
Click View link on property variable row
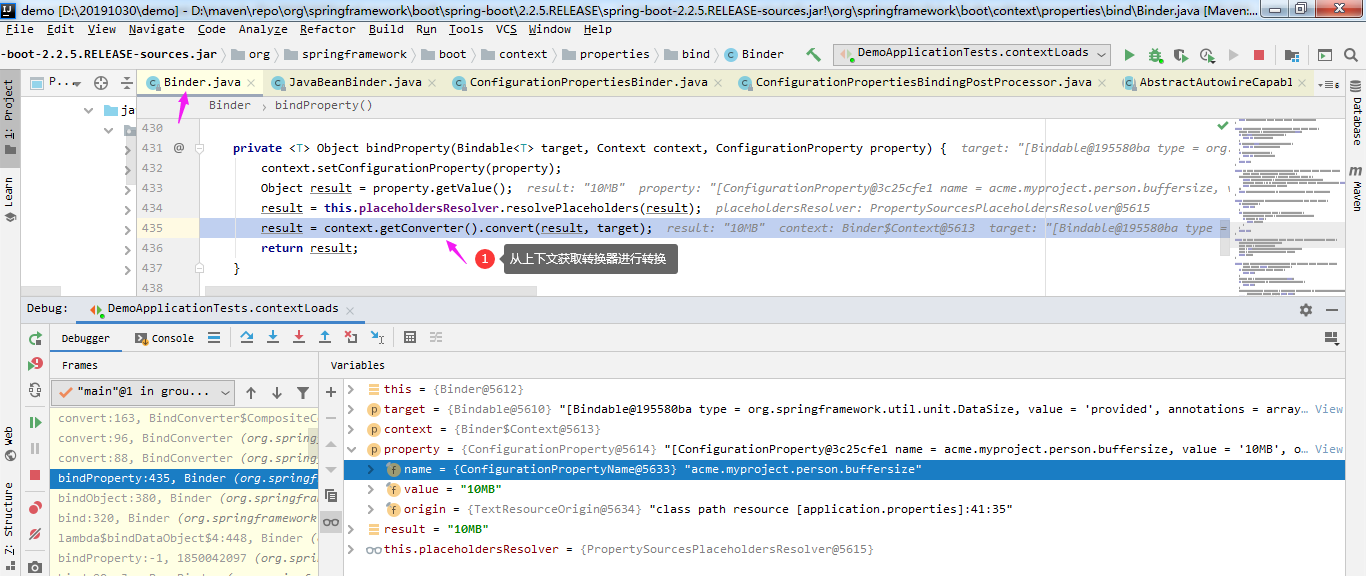tap(1329, 449)
